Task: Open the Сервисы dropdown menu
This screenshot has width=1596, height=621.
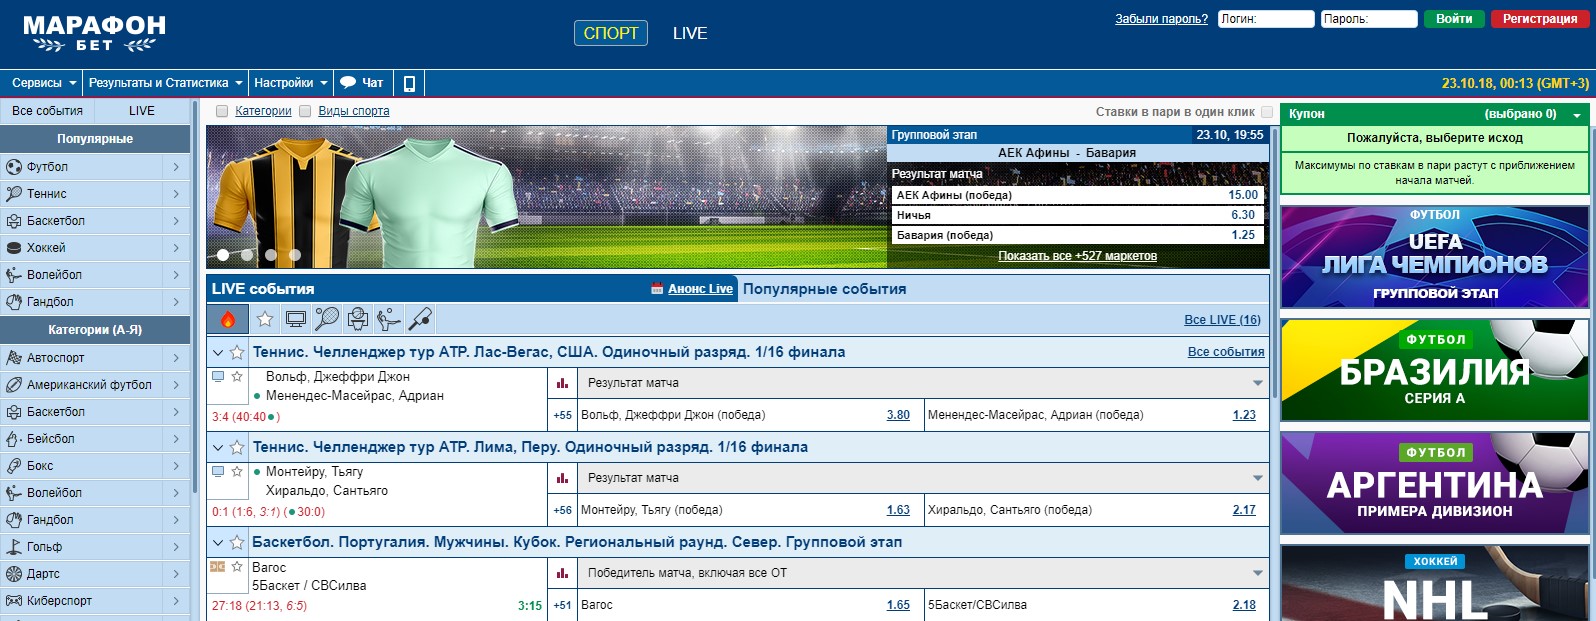Action: (x=44, y=83)
